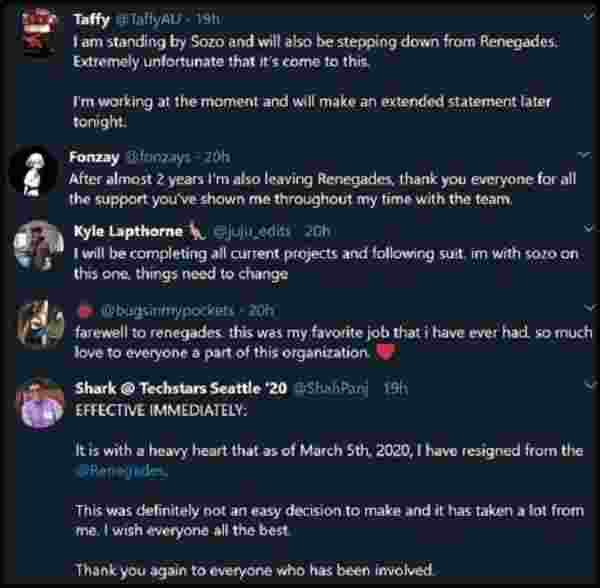Open the bugsinmypockets avatar

tap(40, 324)
